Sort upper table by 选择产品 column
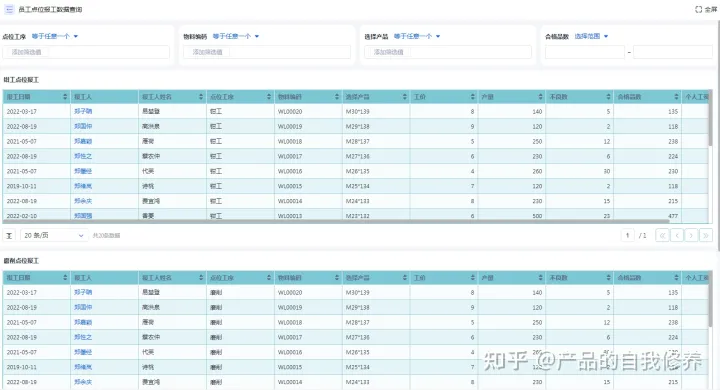This screenshot has height=390, width=720. [405, 96]
